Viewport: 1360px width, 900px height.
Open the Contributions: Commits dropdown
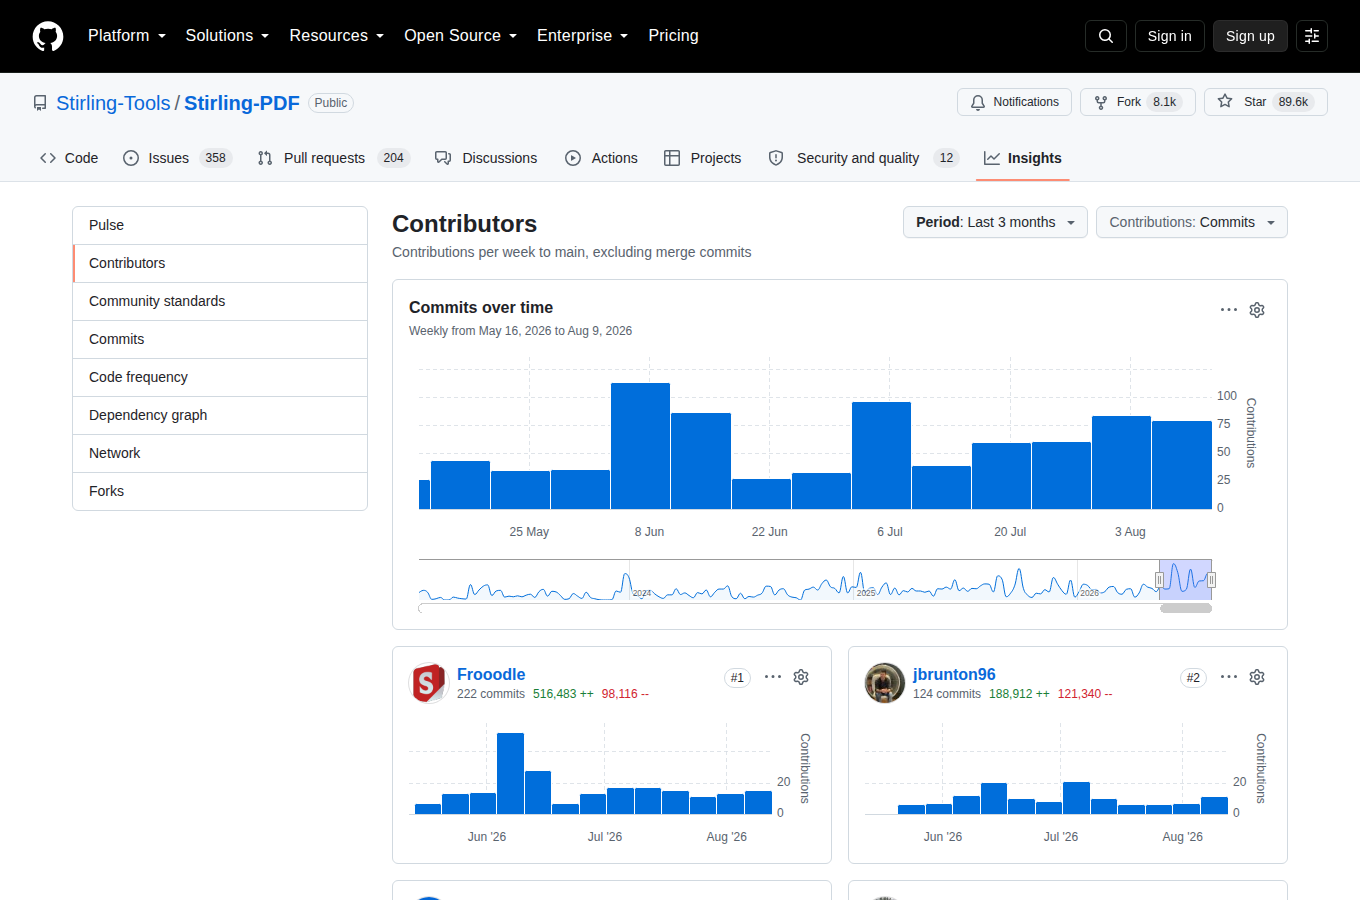(1192, 222)
